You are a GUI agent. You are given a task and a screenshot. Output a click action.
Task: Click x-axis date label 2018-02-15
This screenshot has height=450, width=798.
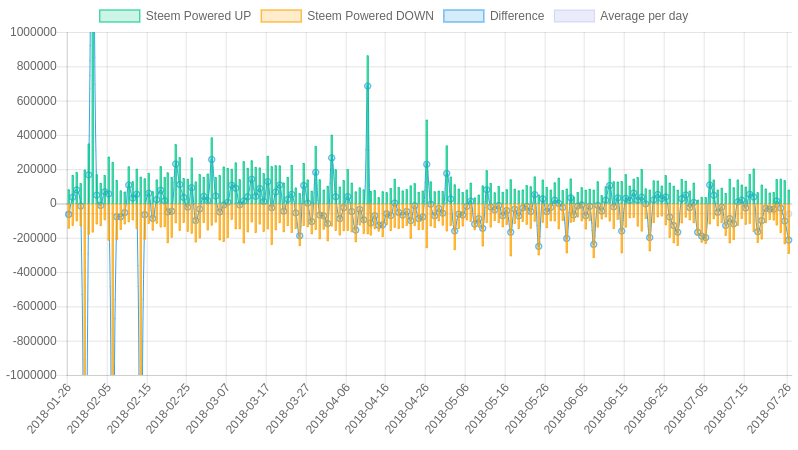[128, 409]
